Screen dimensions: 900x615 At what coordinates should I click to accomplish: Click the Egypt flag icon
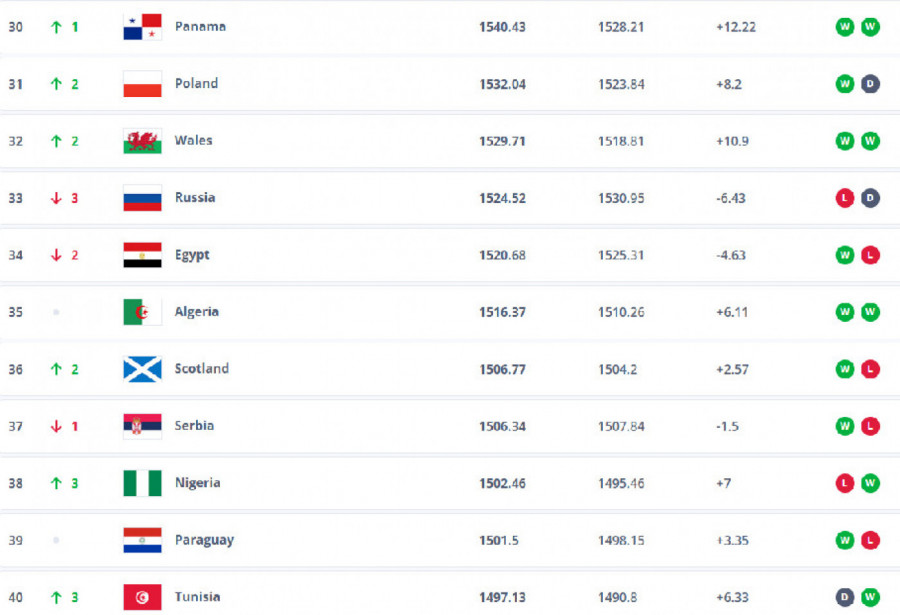coord(142,255)
